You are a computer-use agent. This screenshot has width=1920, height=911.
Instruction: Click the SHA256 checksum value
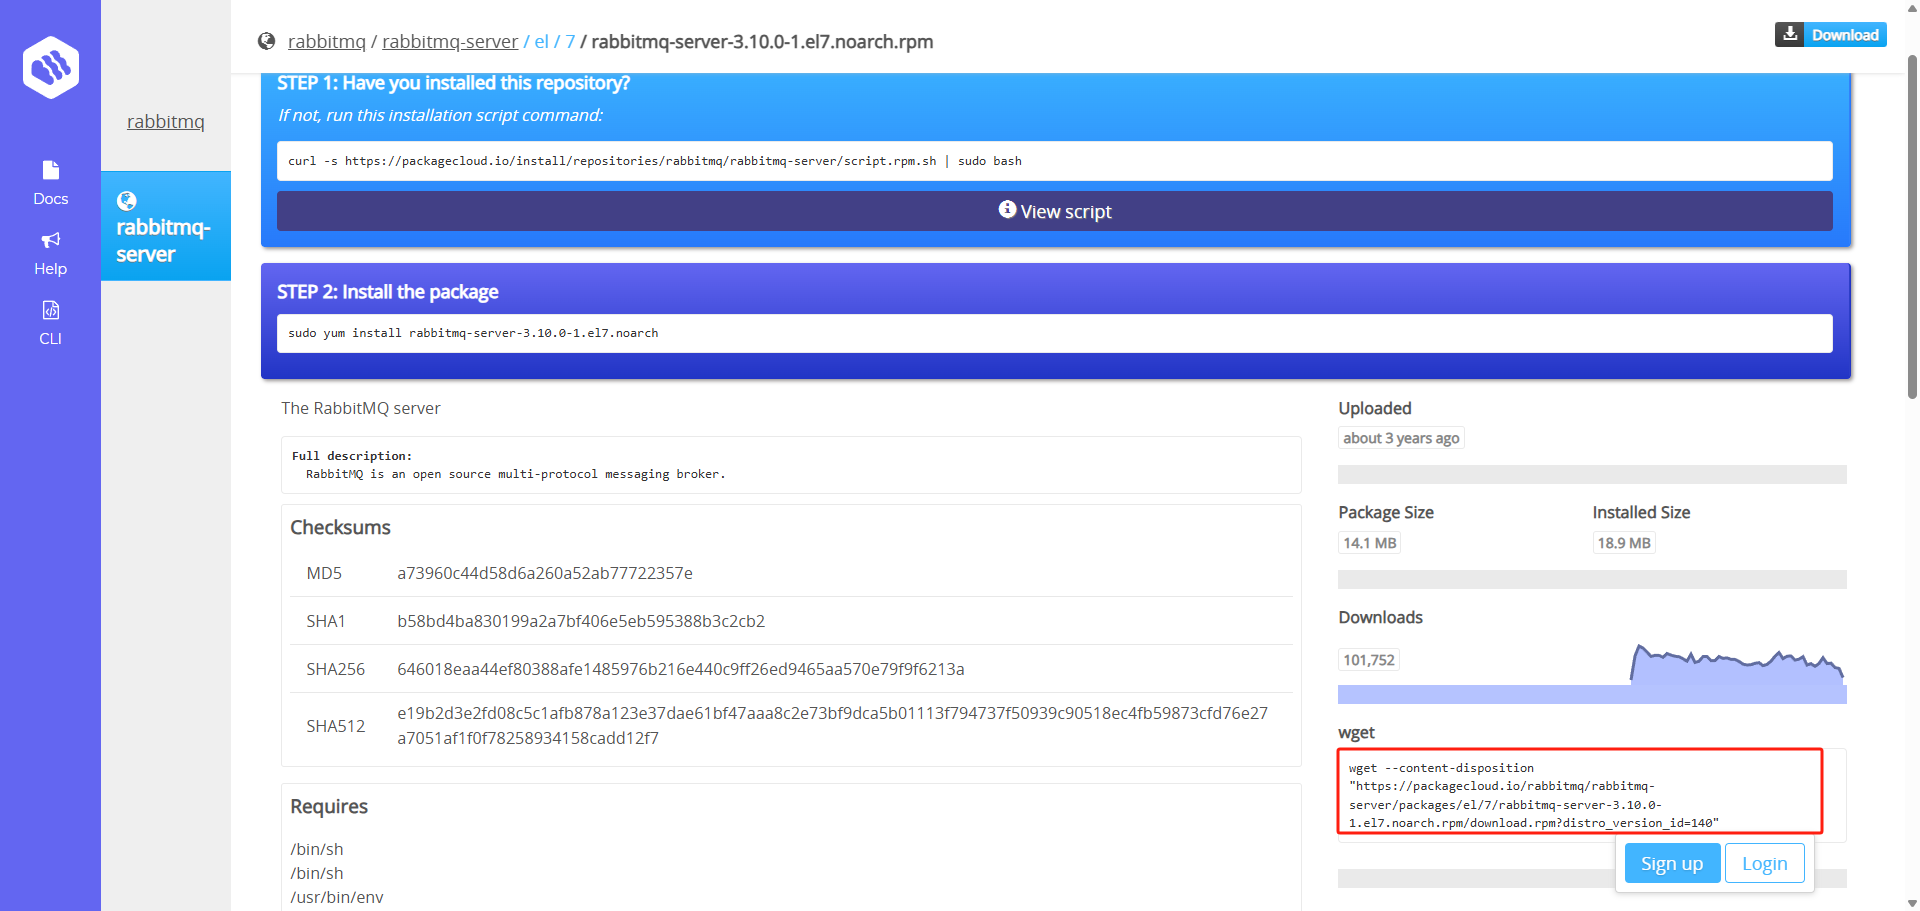(681, 669)
